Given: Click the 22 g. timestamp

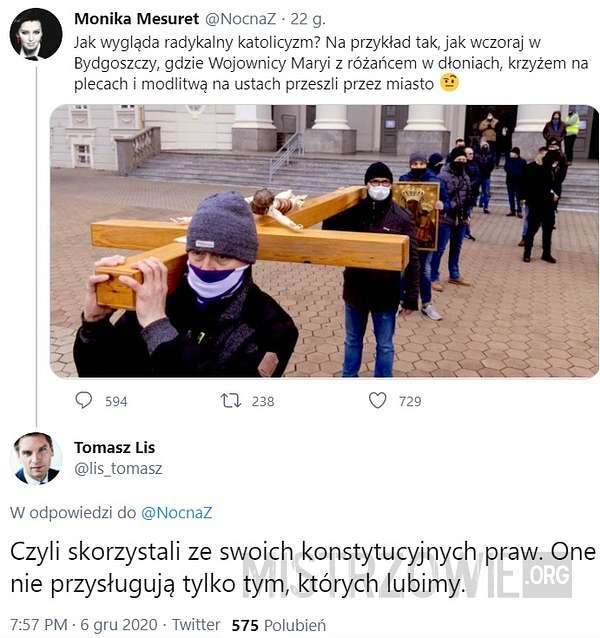Looking at the screenshot, I should point(308,19).
